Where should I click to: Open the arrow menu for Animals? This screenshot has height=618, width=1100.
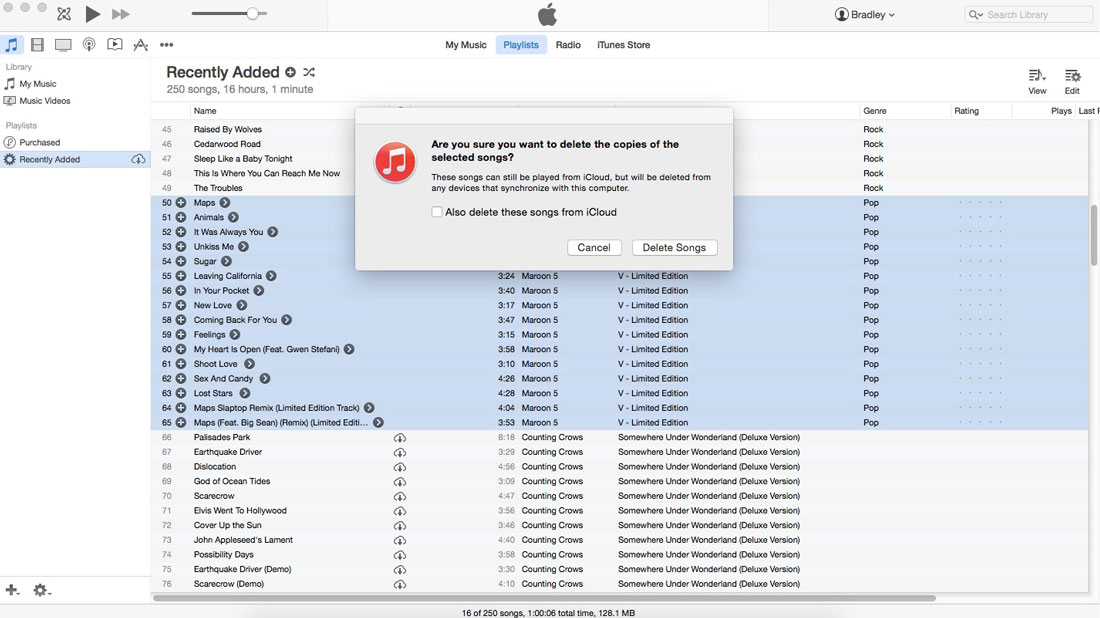234,217
